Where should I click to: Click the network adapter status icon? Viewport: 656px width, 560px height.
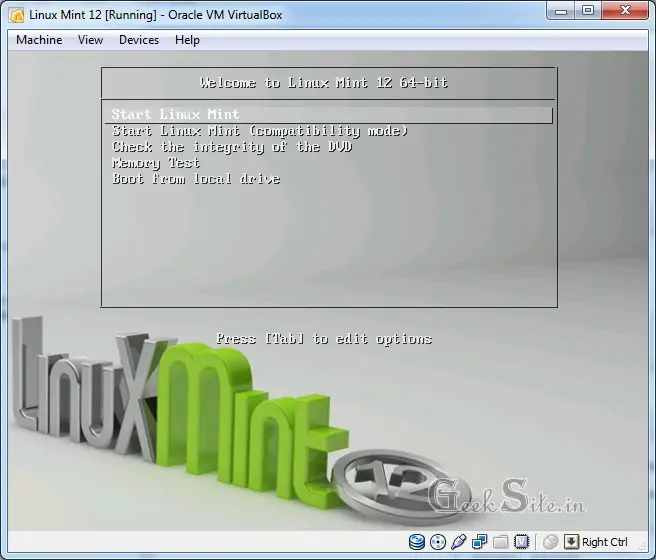pos(479,542)
